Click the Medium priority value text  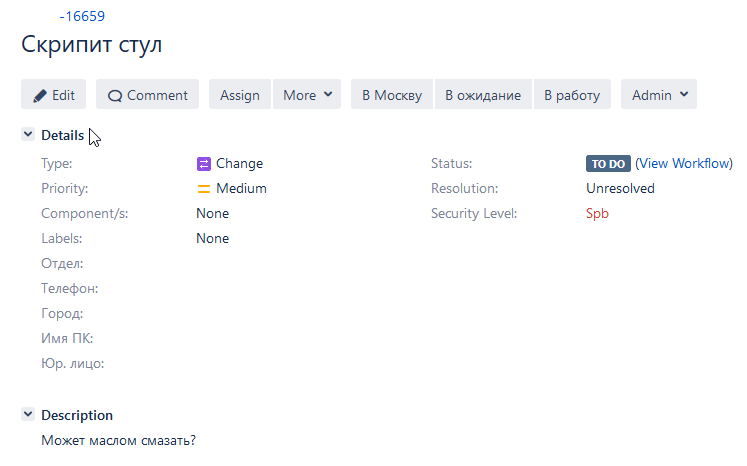click(x=242, y=188)
